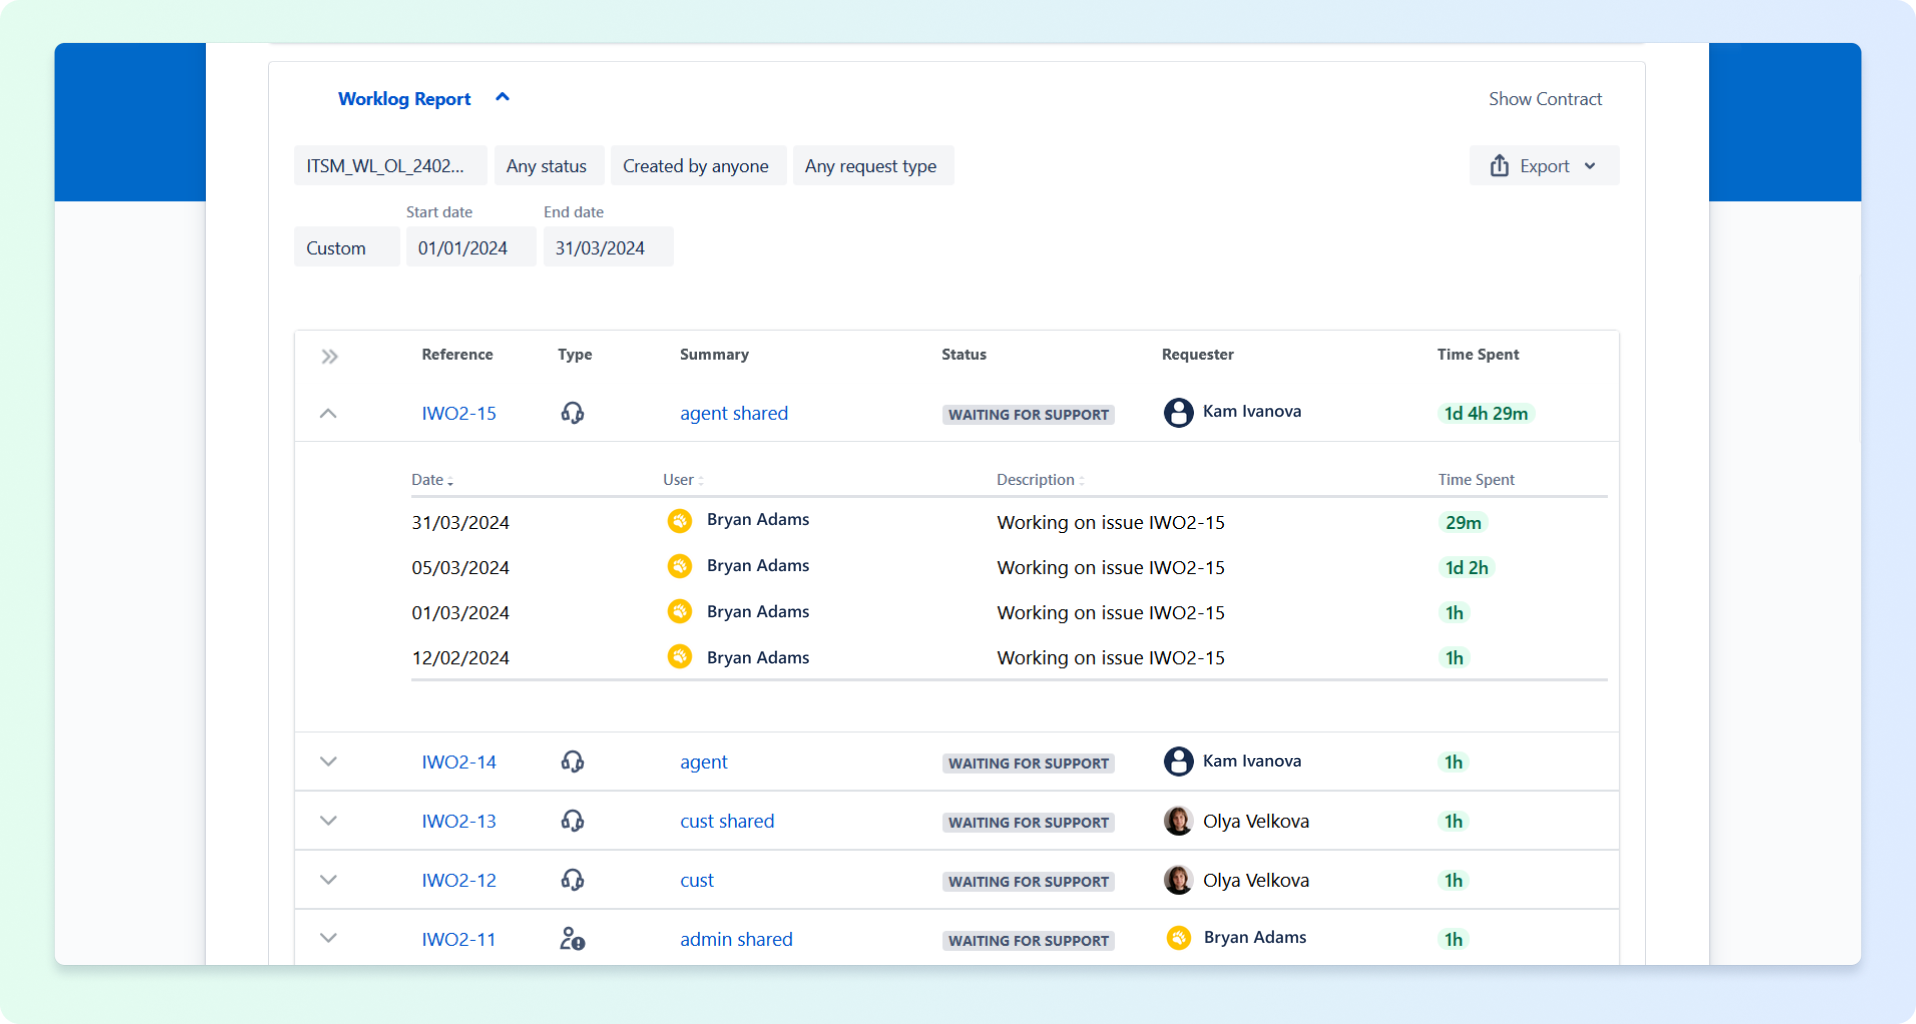Click Kam Ivanova's avatar on IWO2-14
Screen dimensions: 1916x1024
coord(1178,762)
